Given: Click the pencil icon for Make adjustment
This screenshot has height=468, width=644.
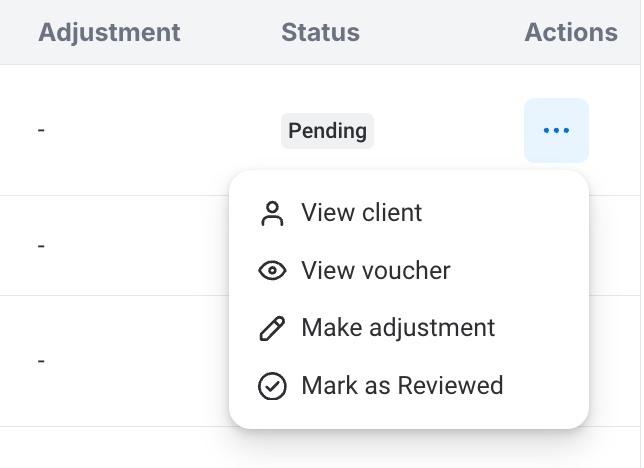Looking at the screenshot, I should click(272, 328).
